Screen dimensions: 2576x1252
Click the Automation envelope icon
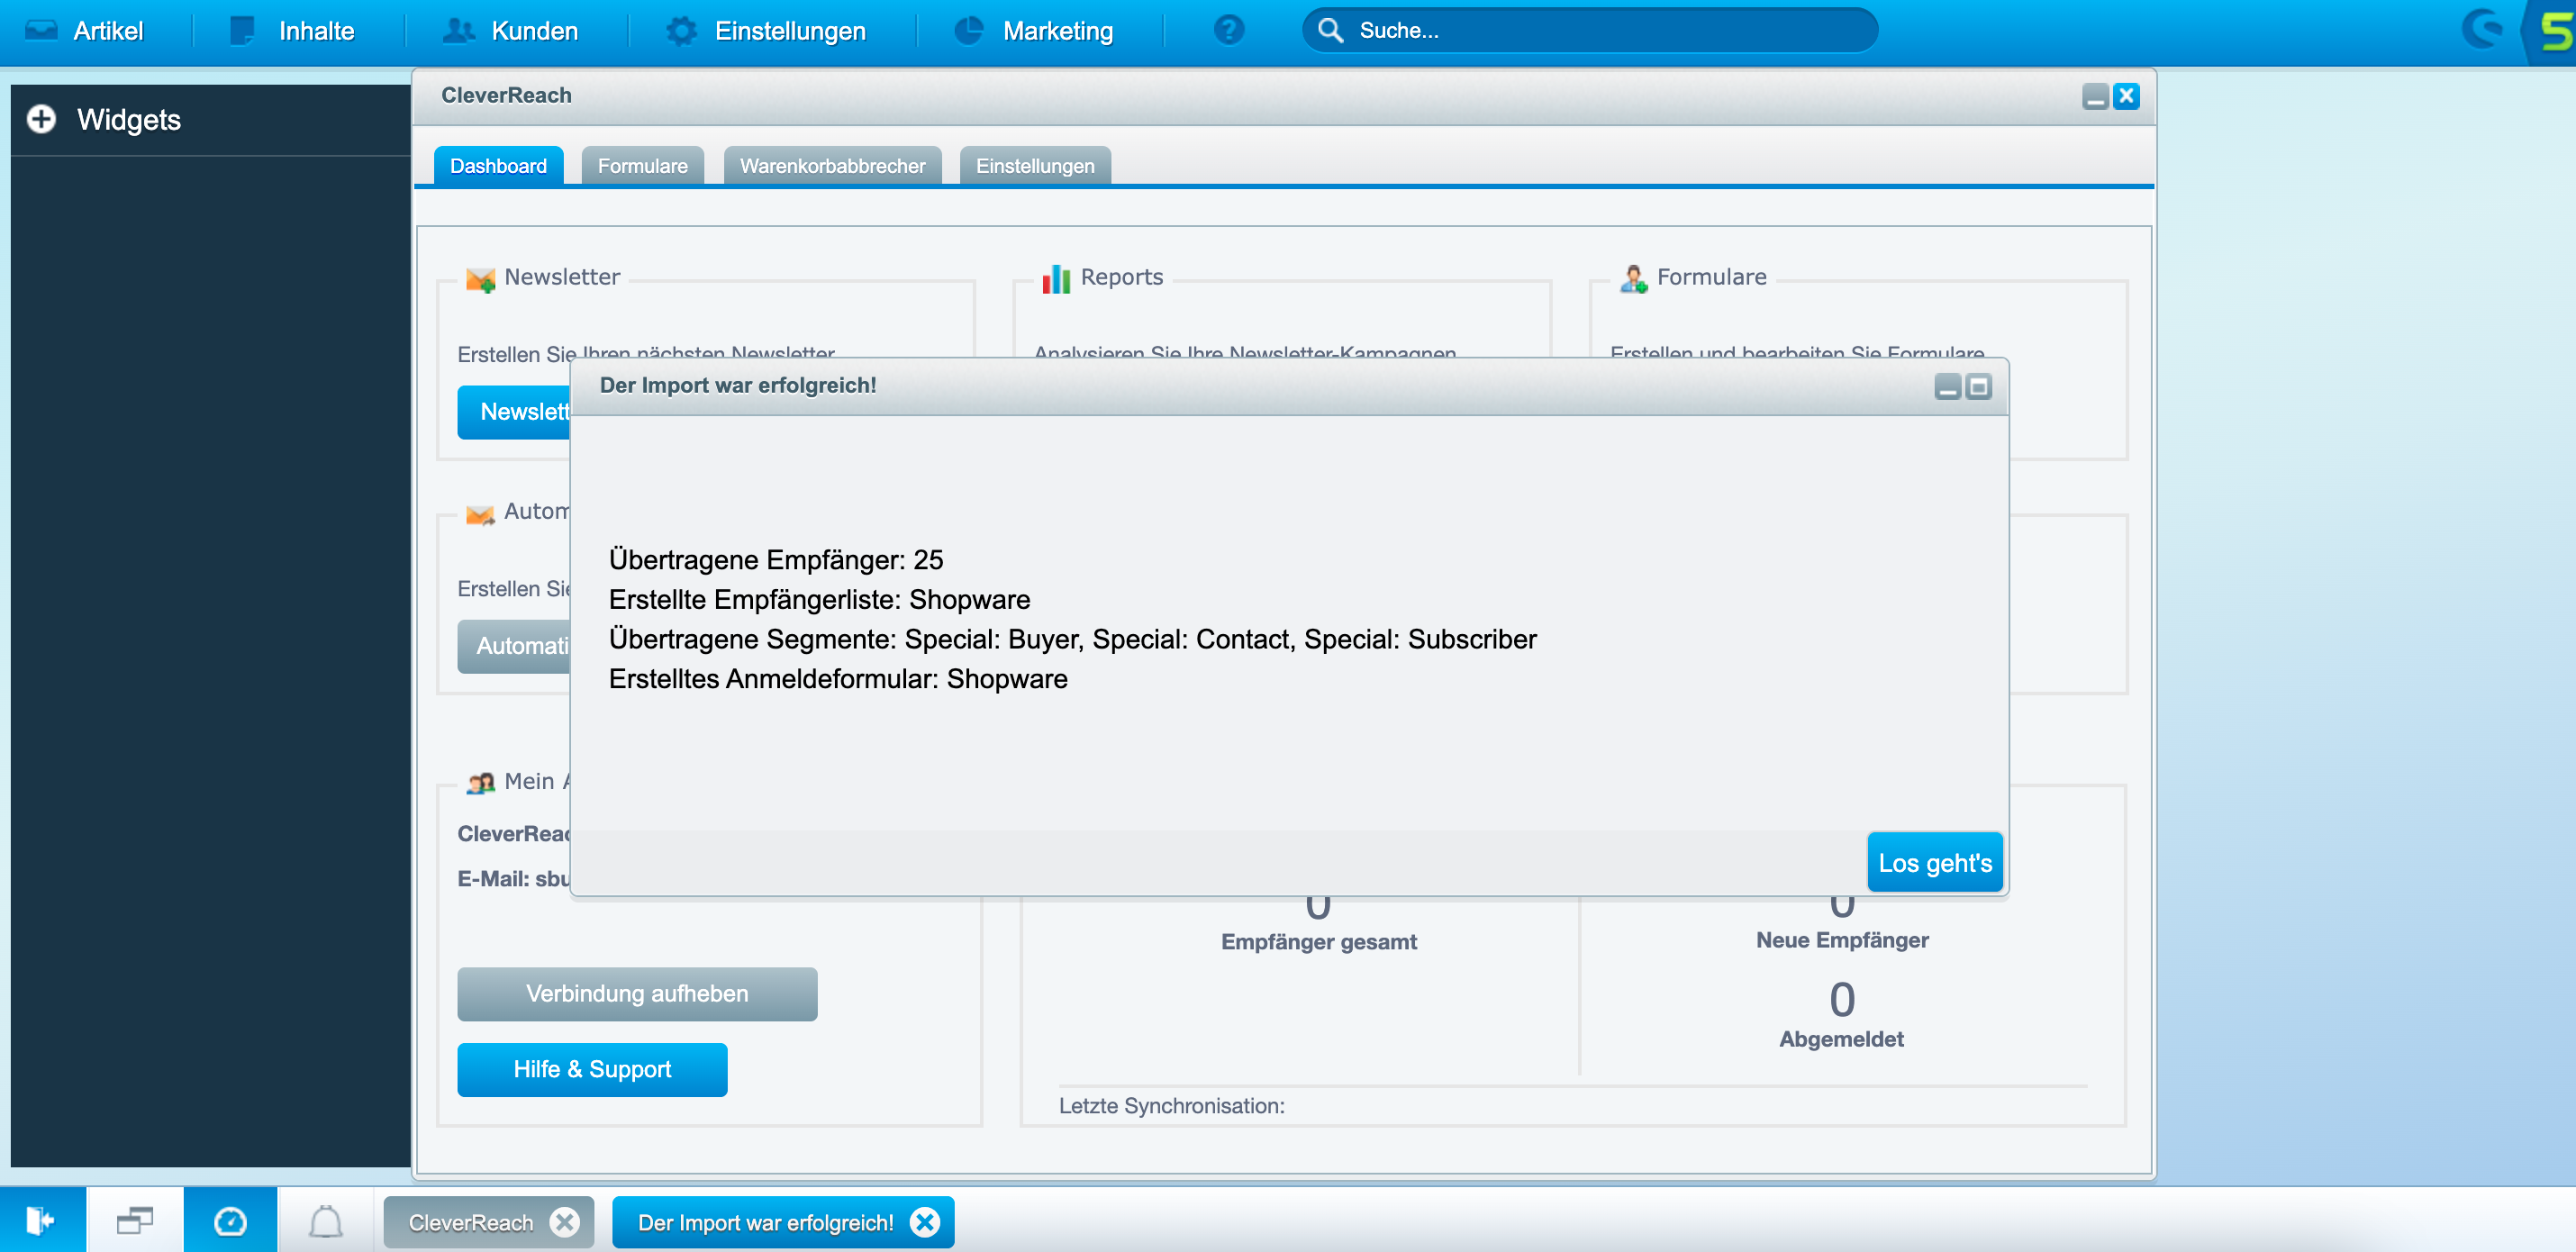(481, 514)
